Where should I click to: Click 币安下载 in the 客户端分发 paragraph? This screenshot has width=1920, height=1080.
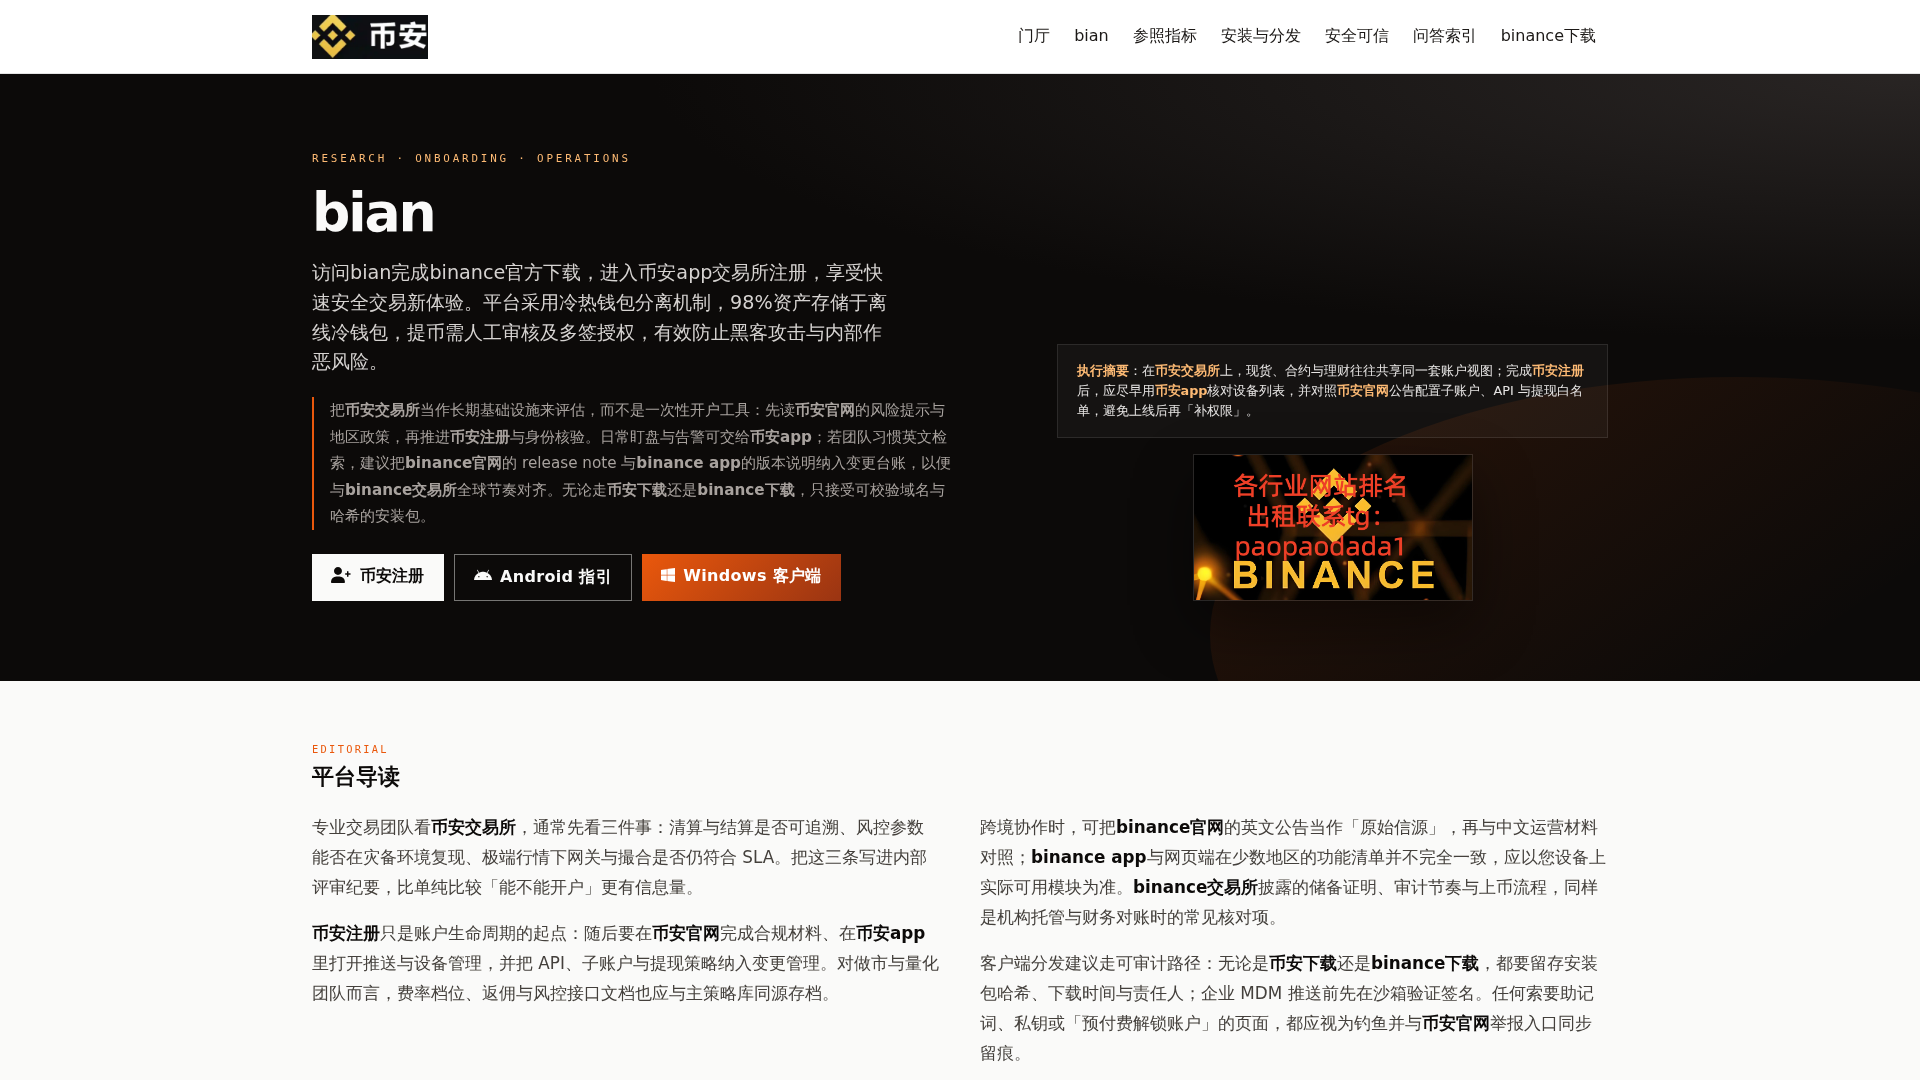(x=1303, y=964)
